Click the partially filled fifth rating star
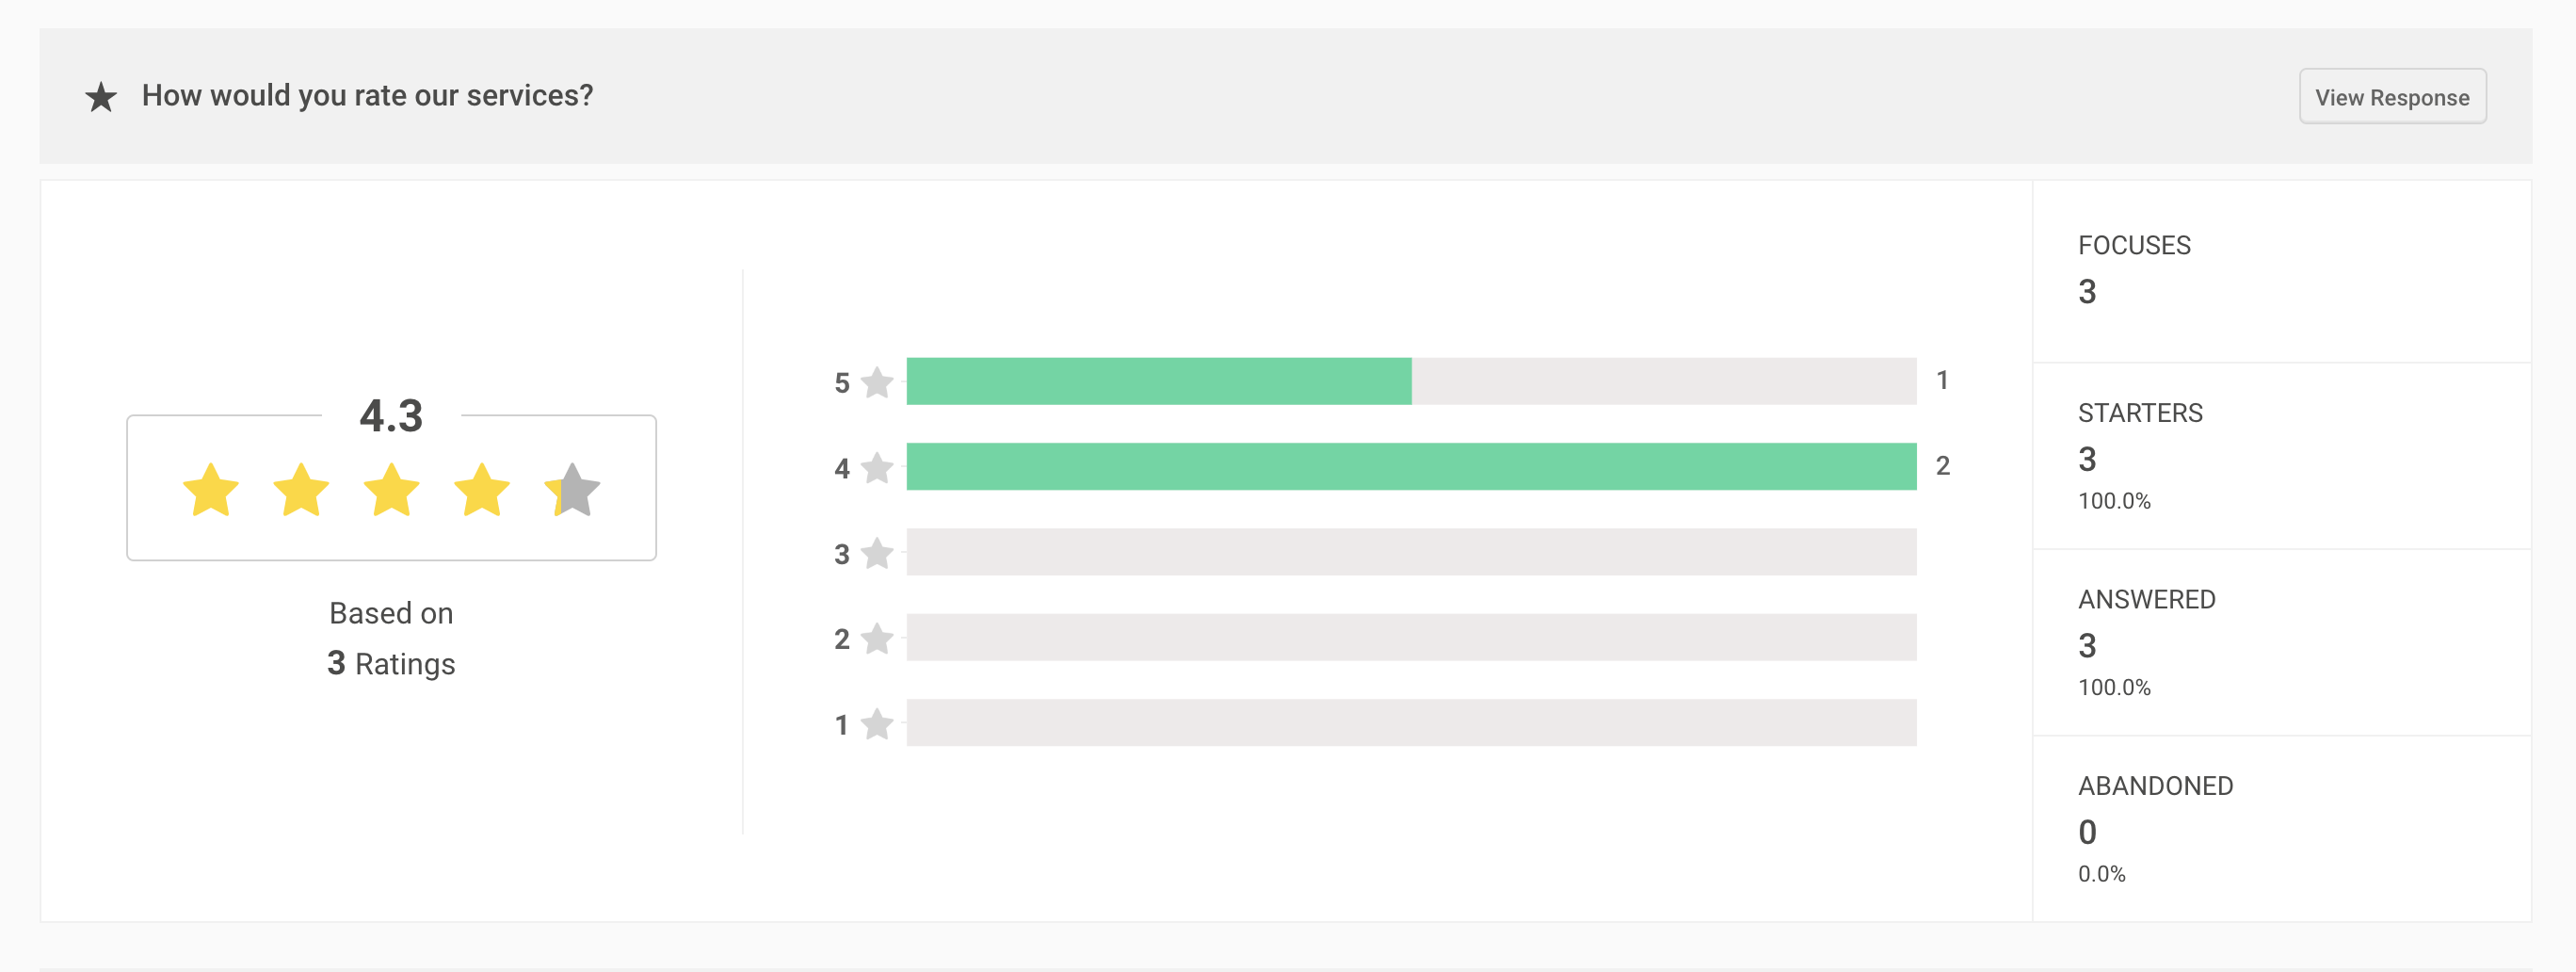Image resolution: width=2576 pixels, height=972 pixels. click(x=572, y=490)
